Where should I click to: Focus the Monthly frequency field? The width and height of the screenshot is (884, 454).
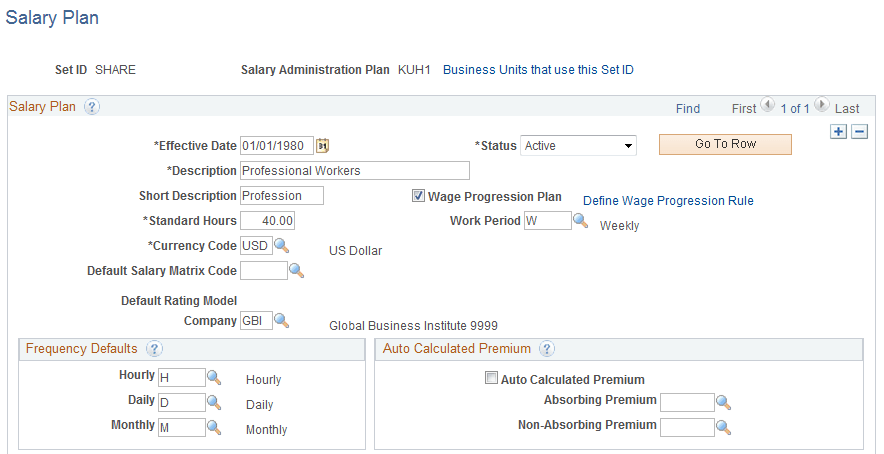click(182, 427)
